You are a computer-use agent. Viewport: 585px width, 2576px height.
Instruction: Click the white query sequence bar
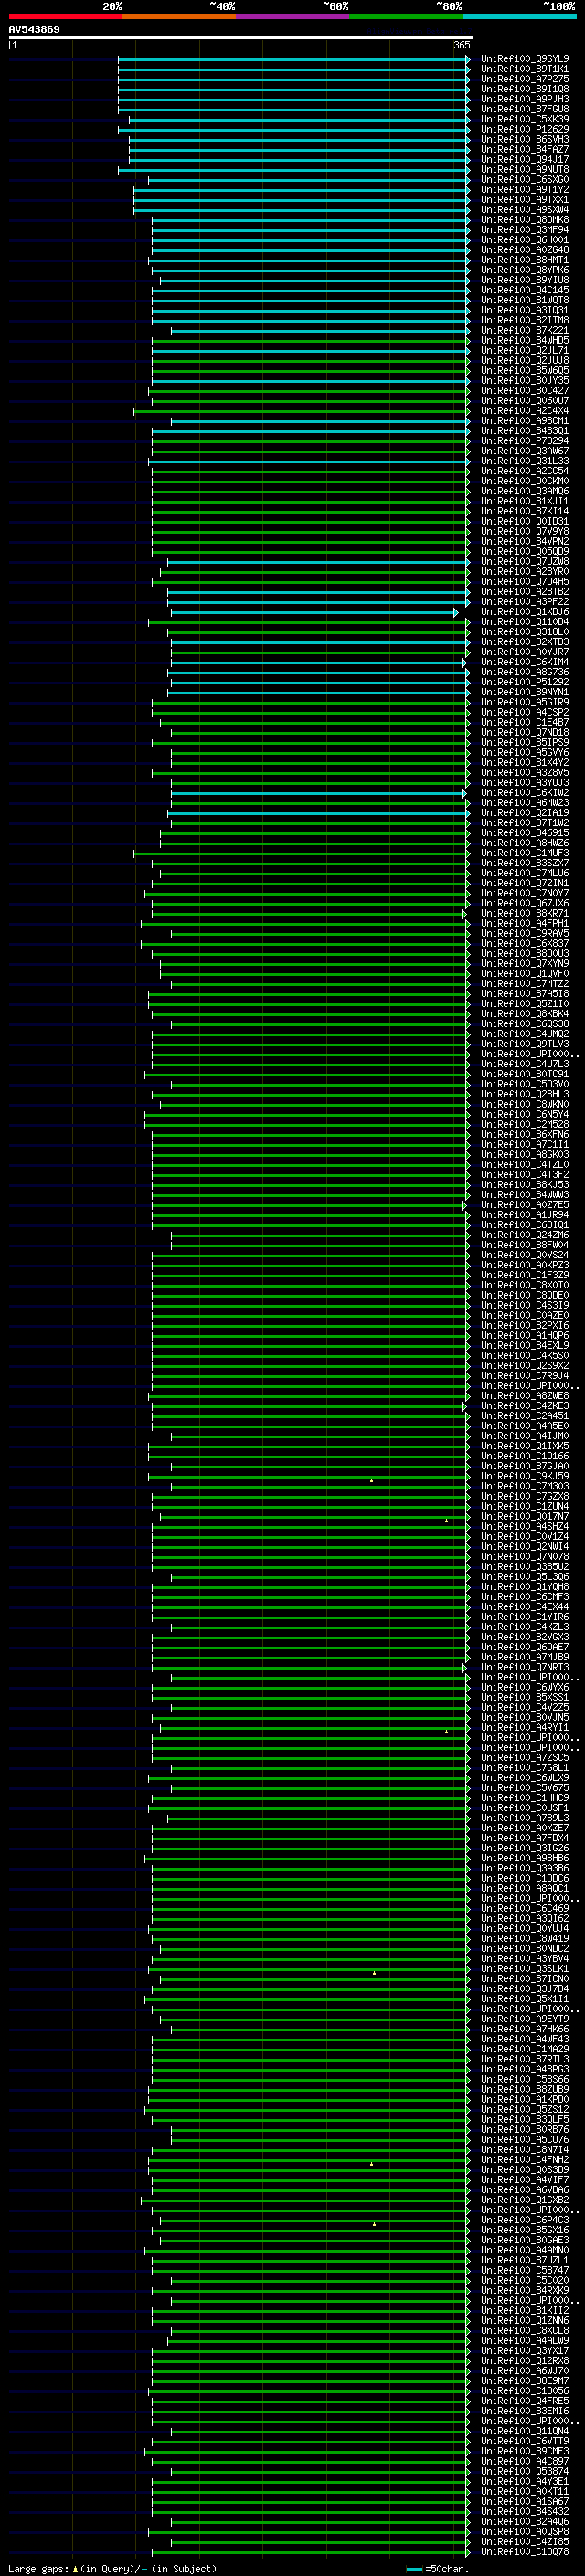[x=241, y=38]
